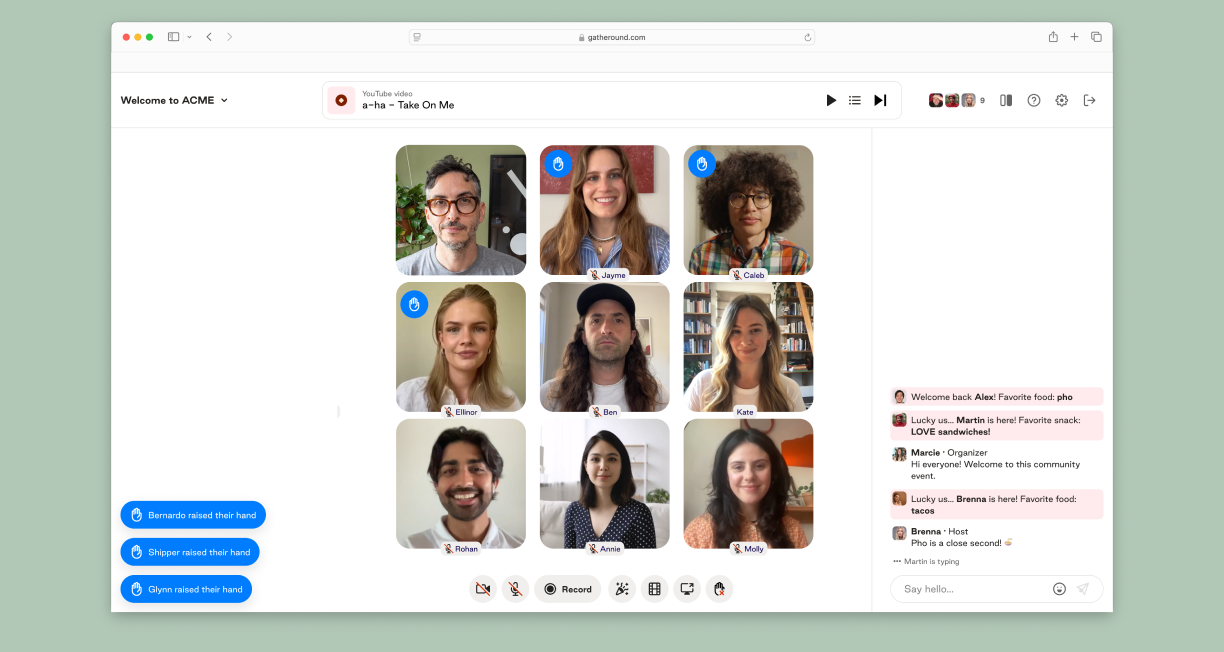Launch the confetti celebration effect
Viewport: 1224px width, 652px height.
622,589
